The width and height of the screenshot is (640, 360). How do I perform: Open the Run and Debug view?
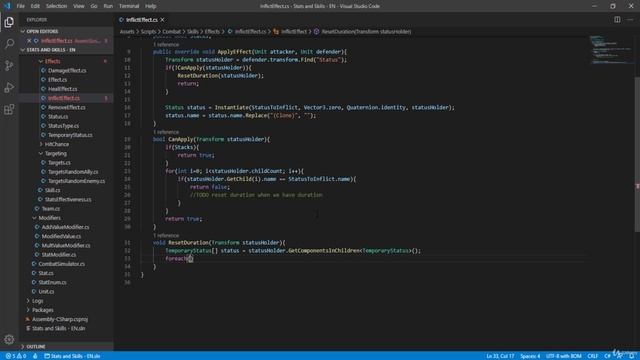tap(9, 87)
